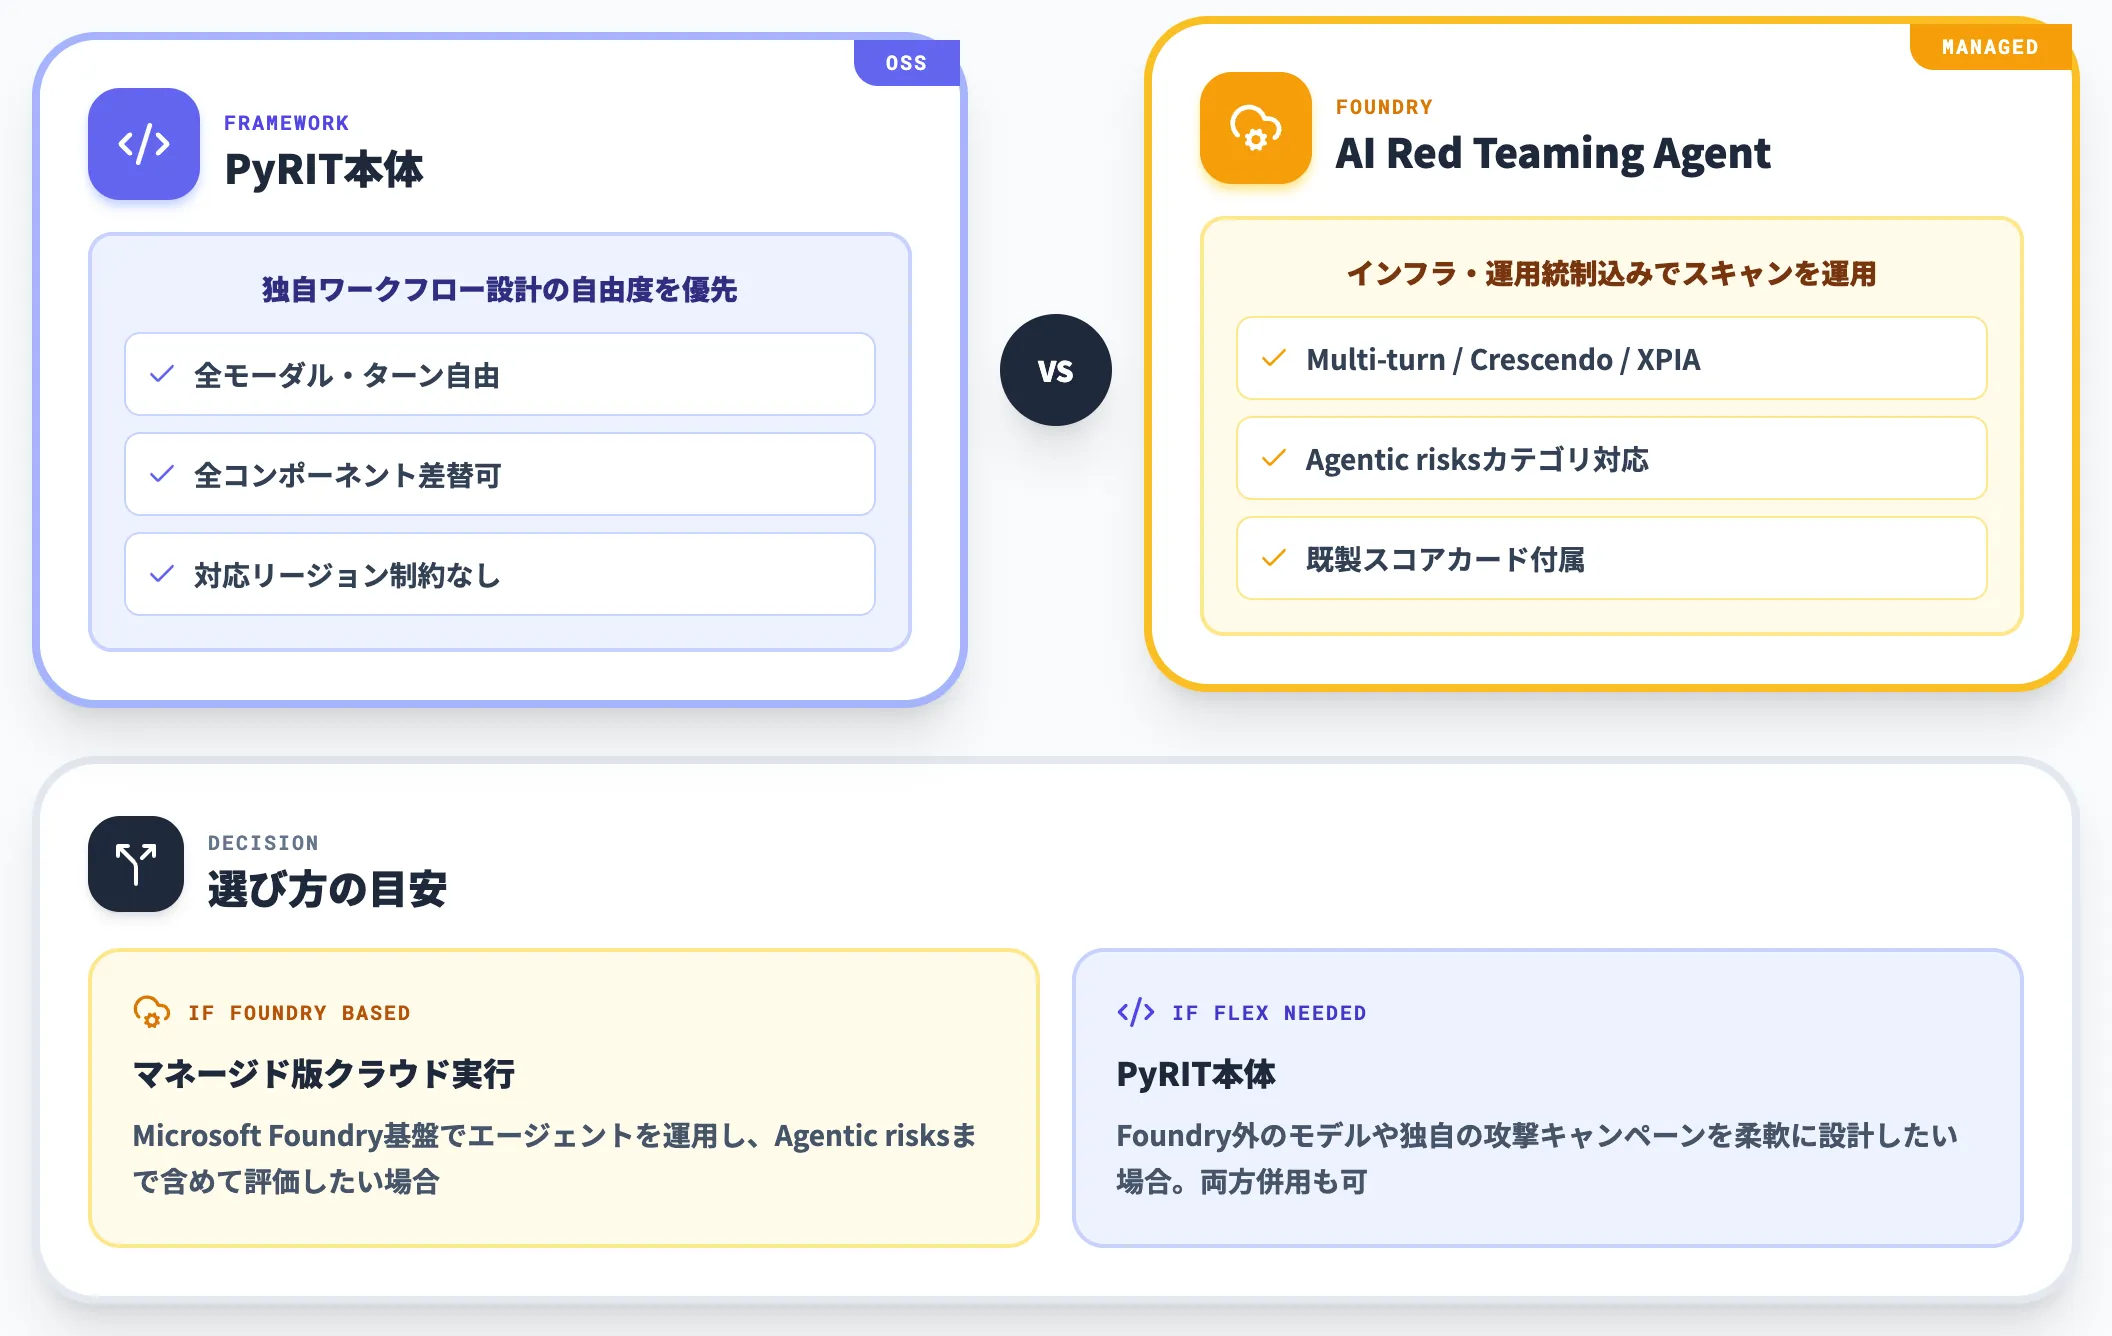
Task: Click the OSS badge
Action: click(907, 63)
